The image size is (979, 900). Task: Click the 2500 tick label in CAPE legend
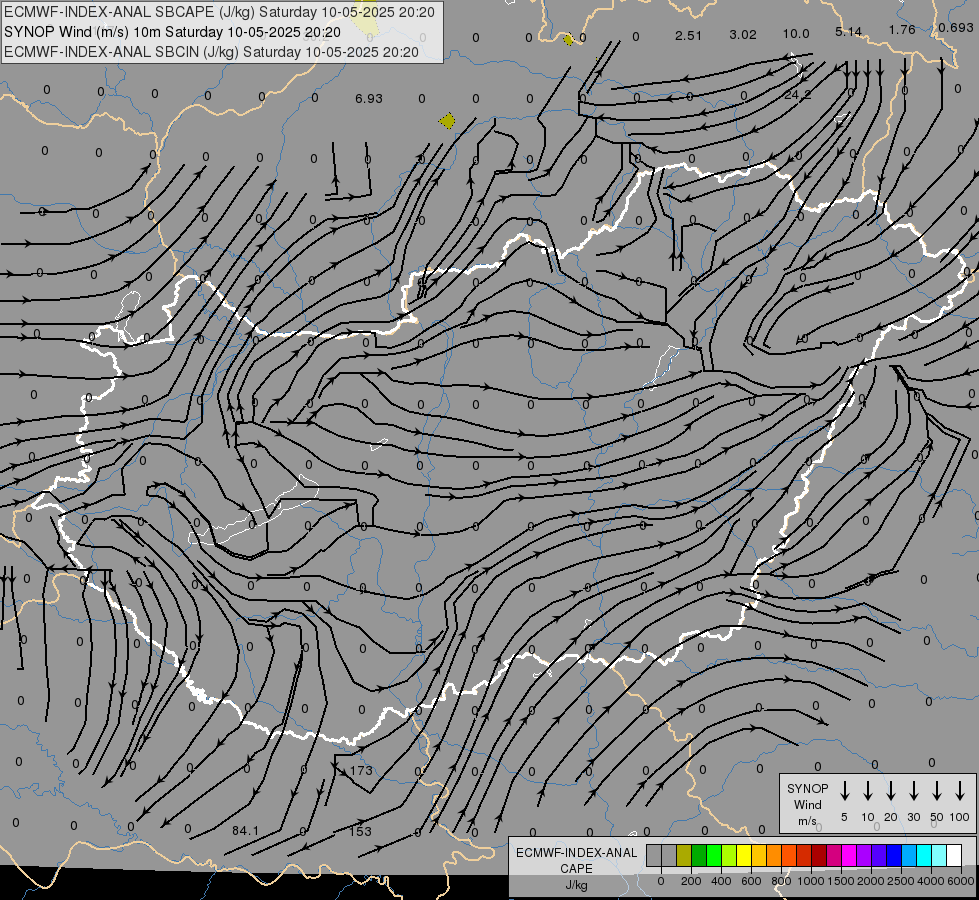901,881
